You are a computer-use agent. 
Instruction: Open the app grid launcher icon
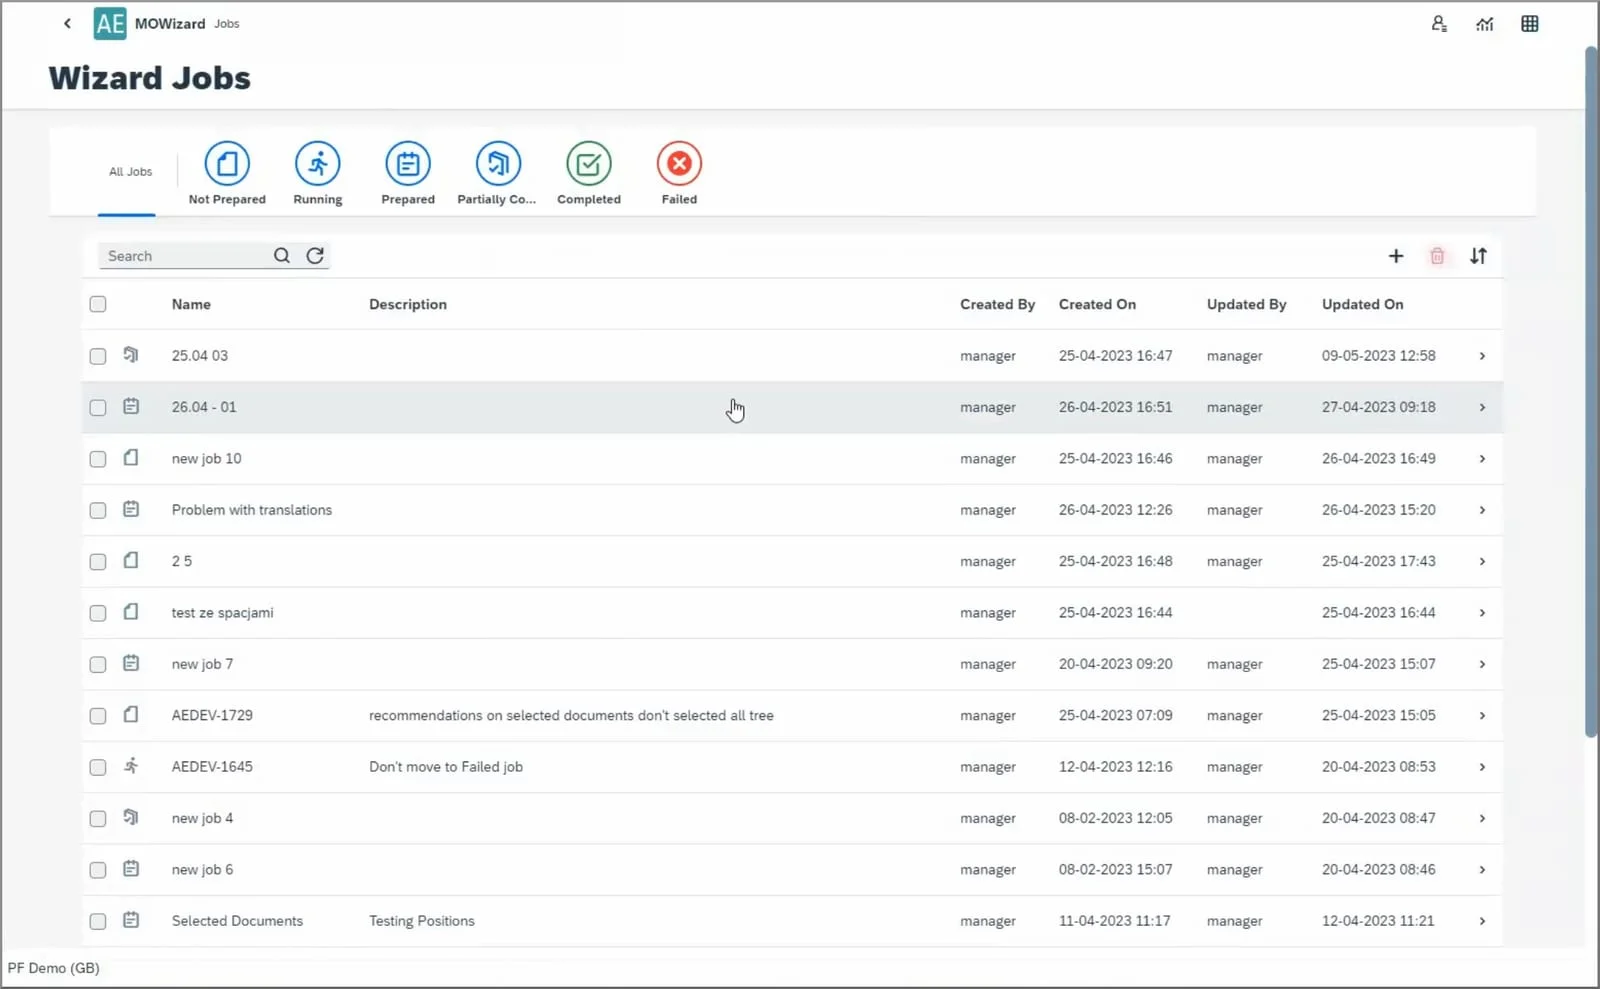(x=1530, y=24)
